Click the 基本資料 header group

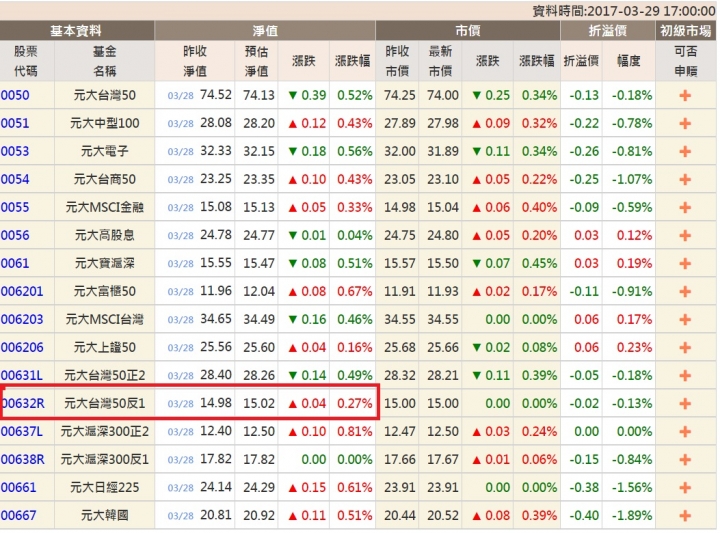pyautogui.click(x=77, y=31)
